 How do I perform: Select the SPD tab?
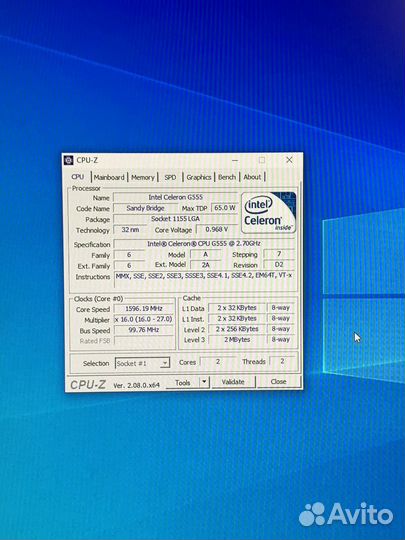coord(170,177)
